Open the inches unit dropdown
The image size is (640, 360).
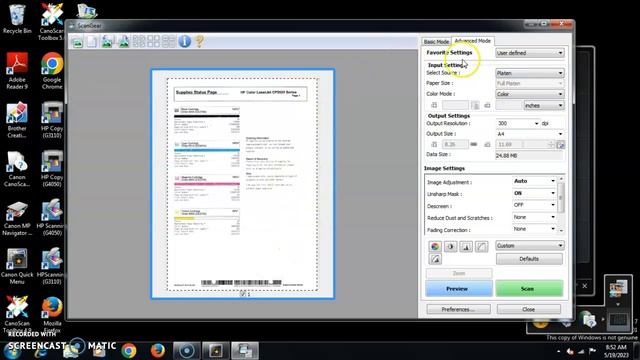(544, 105)
